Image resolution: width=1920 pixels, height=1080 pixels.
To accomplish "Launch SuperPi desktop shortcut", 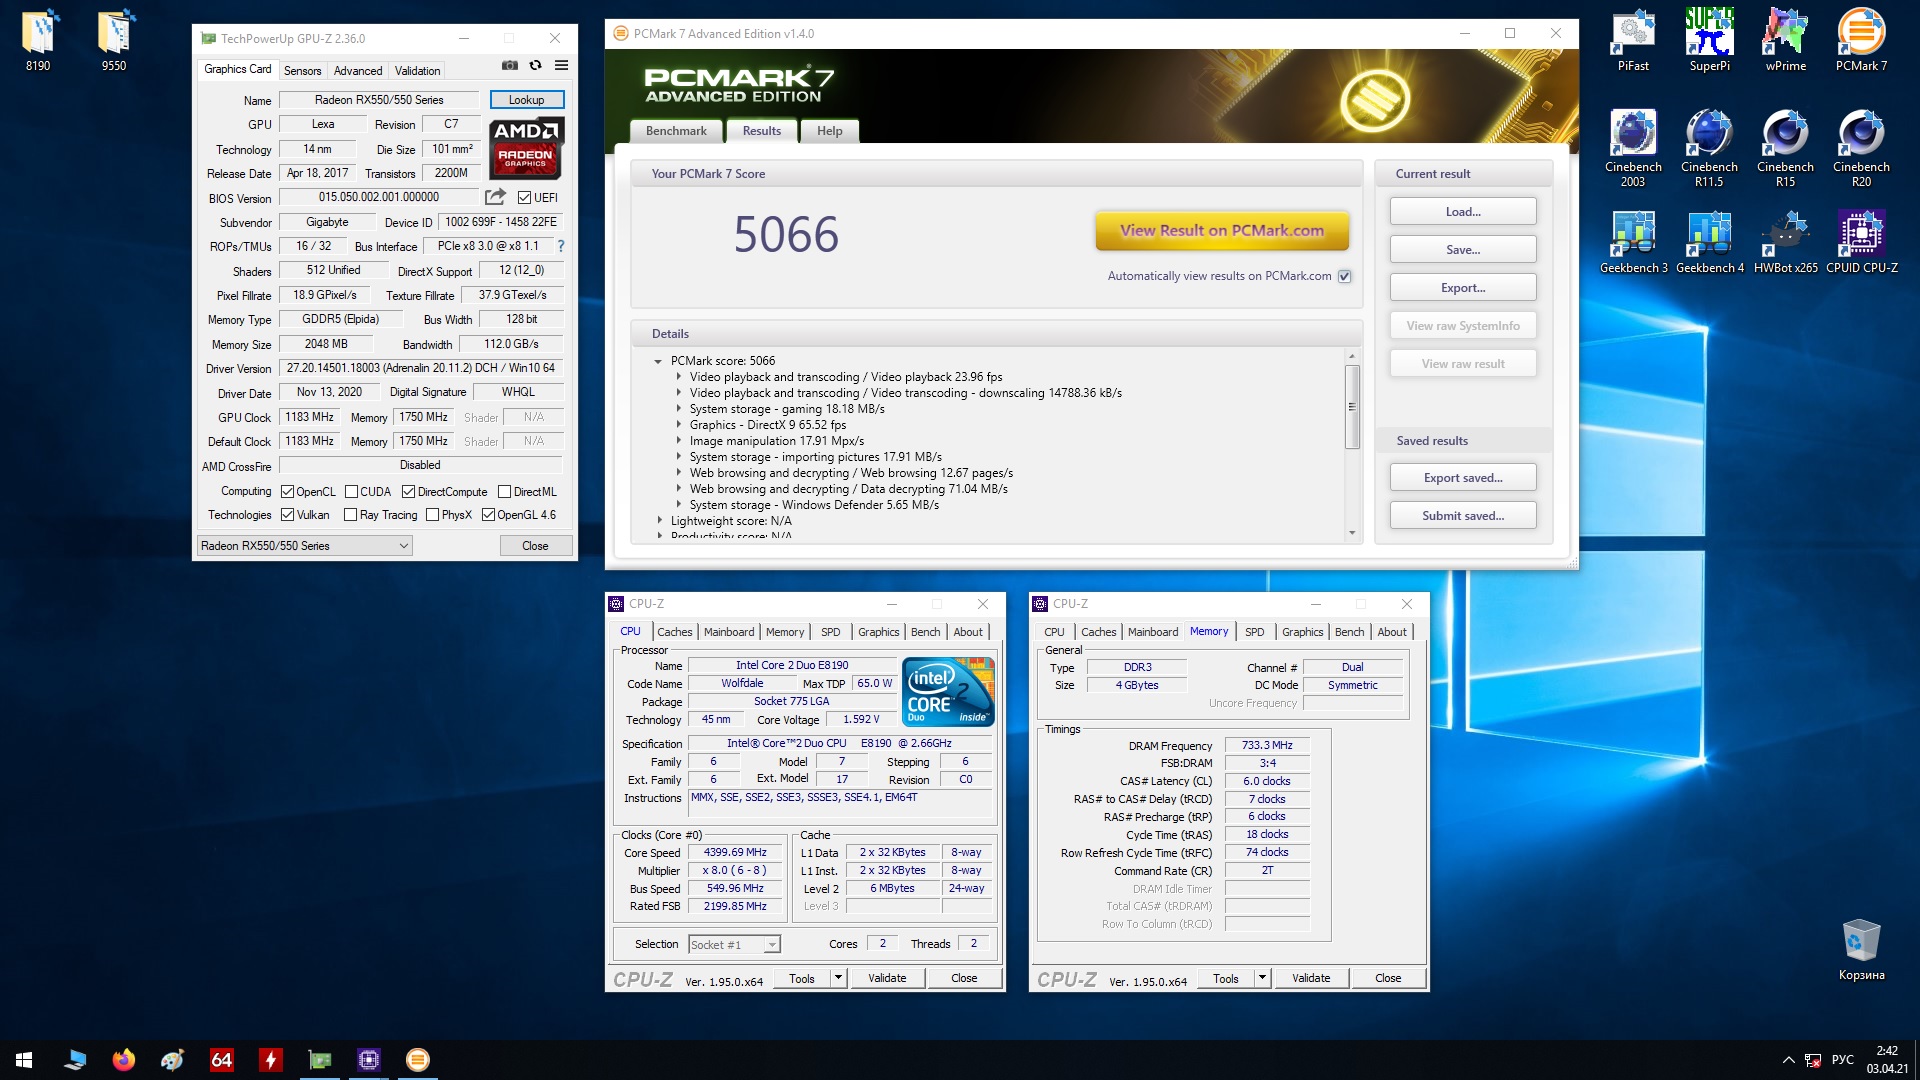I will click(x=1709, y=40).
